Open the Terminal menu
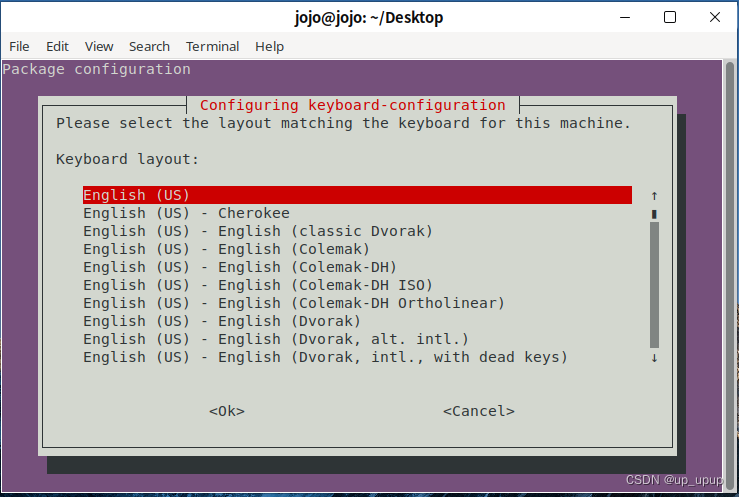The image size is (739, 497). coord(213,47)
